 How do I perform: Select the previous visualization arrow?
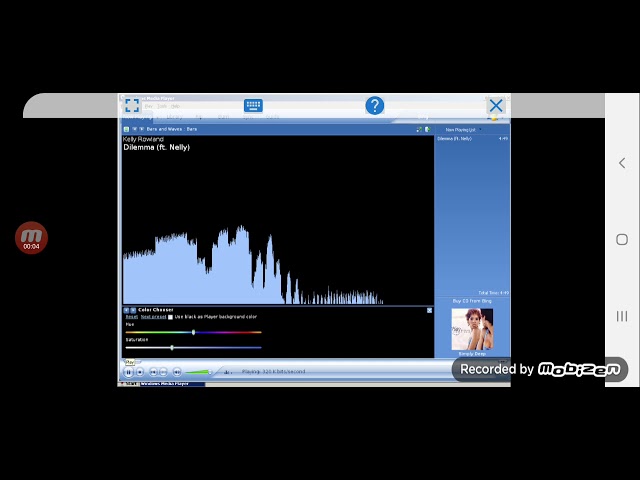134,129
